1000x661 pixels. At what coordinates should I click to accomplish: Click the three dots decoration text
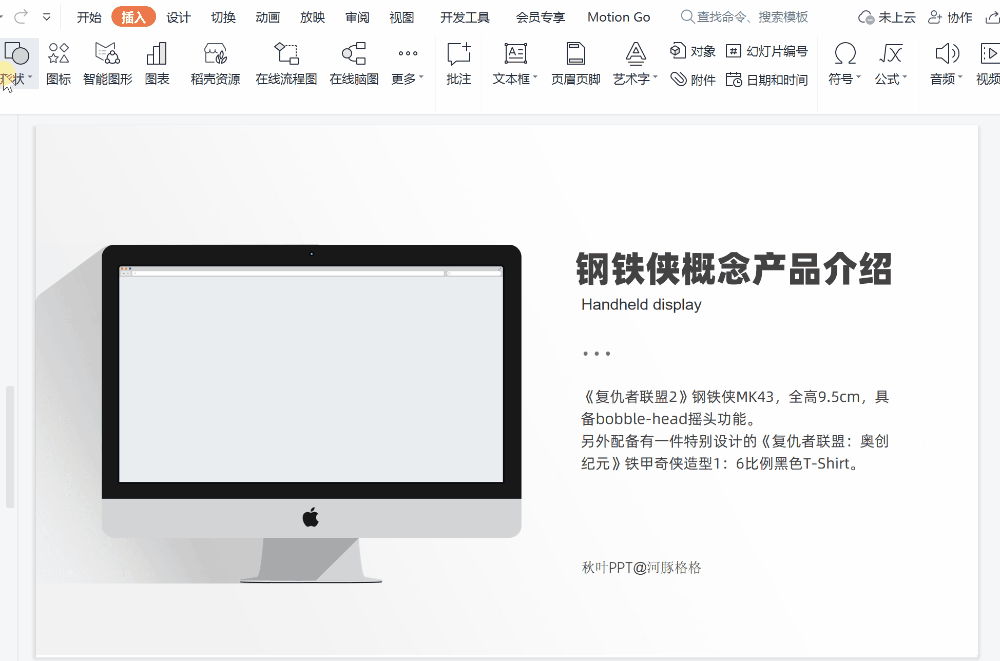click(596, 353)
